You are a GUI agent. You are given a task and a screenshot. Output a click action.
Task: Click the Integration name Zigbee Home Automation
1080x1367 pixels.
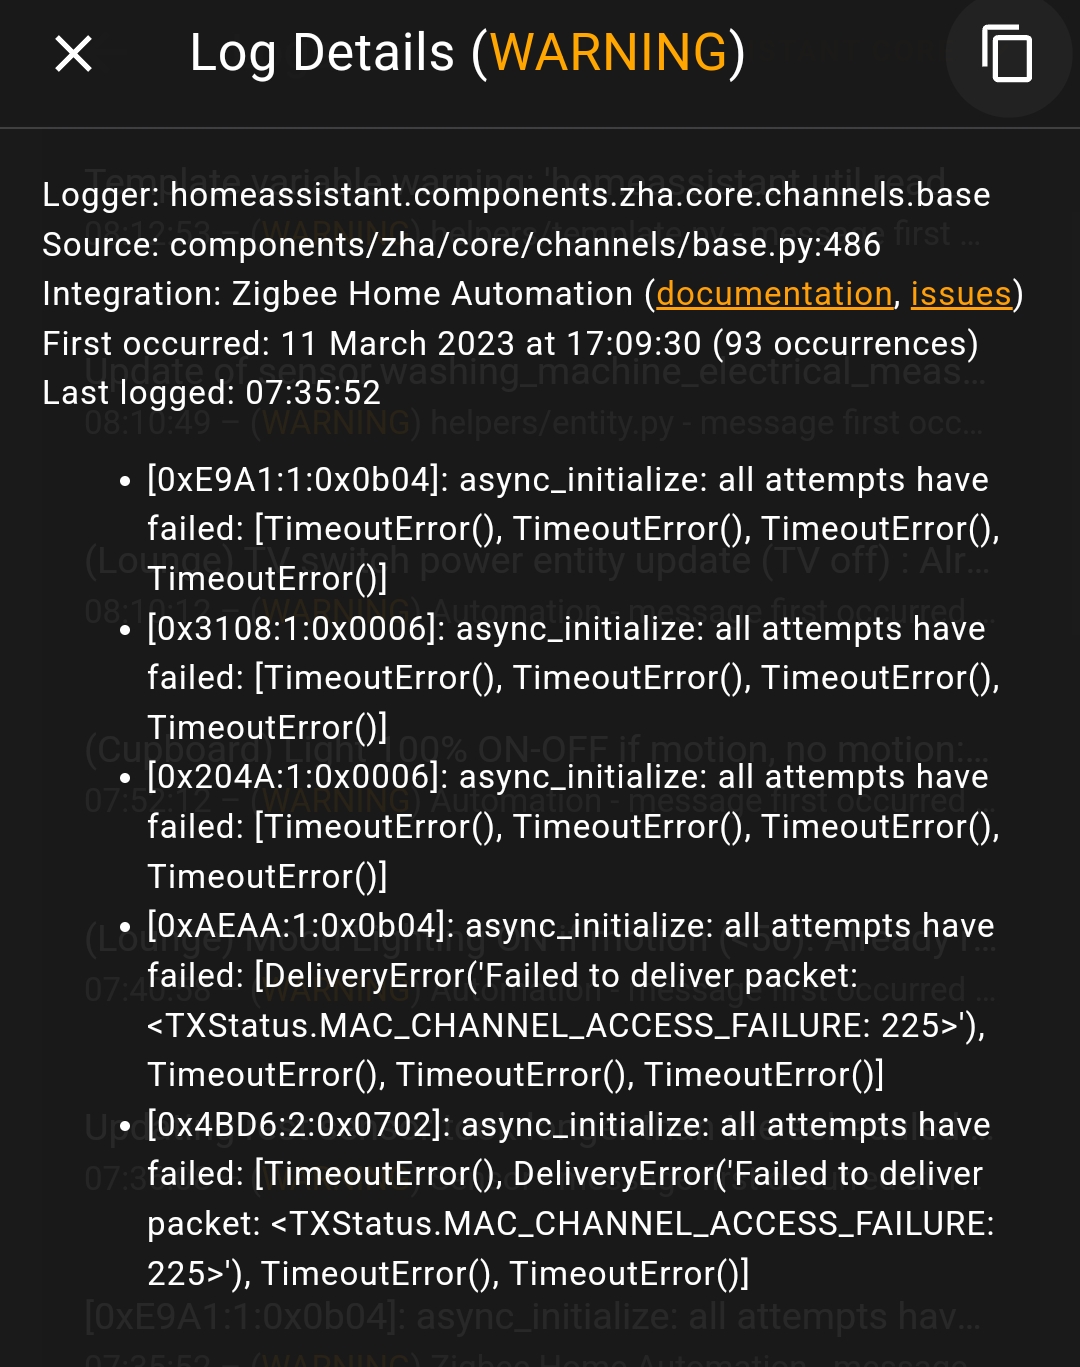tap(442, 293)
